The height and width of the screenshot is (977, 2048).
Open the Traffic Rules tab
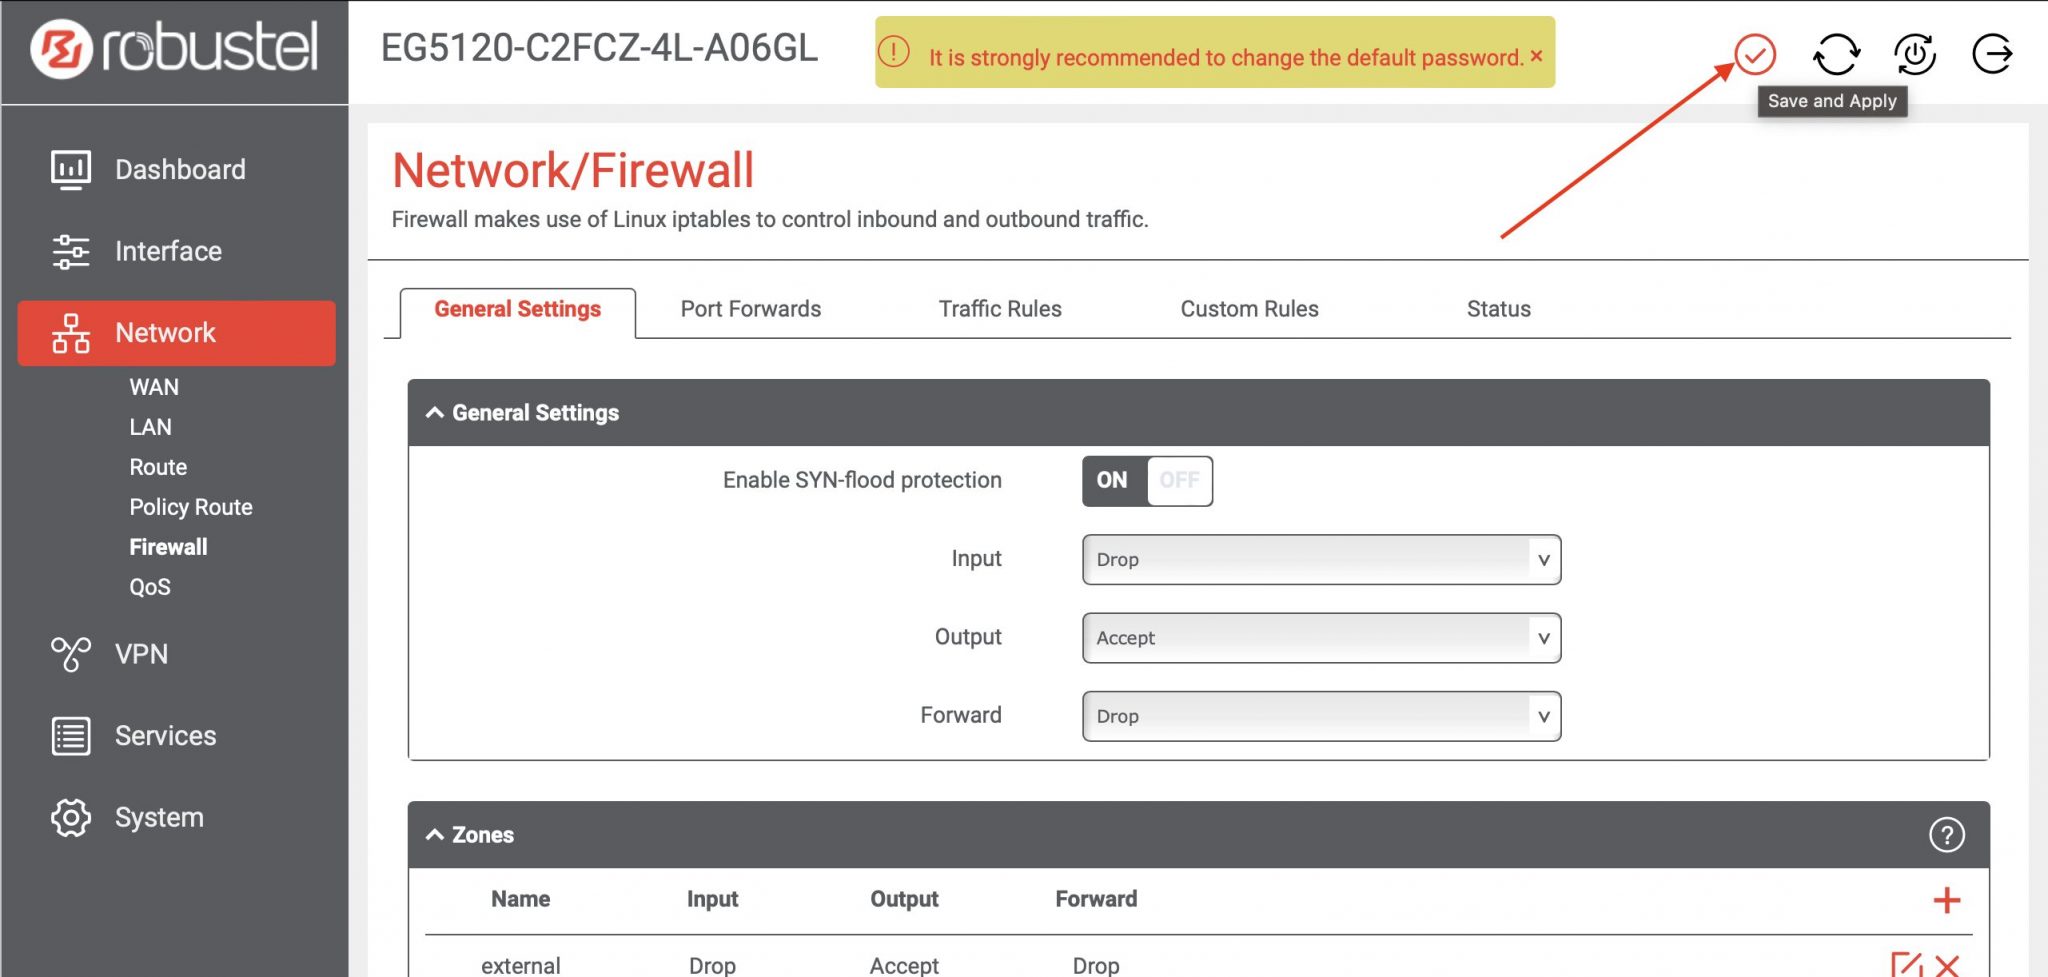click(x=999, y=309)
